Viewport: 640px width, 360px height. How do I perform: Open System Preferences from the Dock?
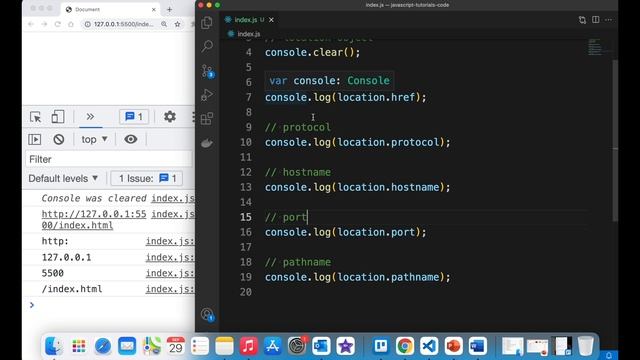pos(297,346)
